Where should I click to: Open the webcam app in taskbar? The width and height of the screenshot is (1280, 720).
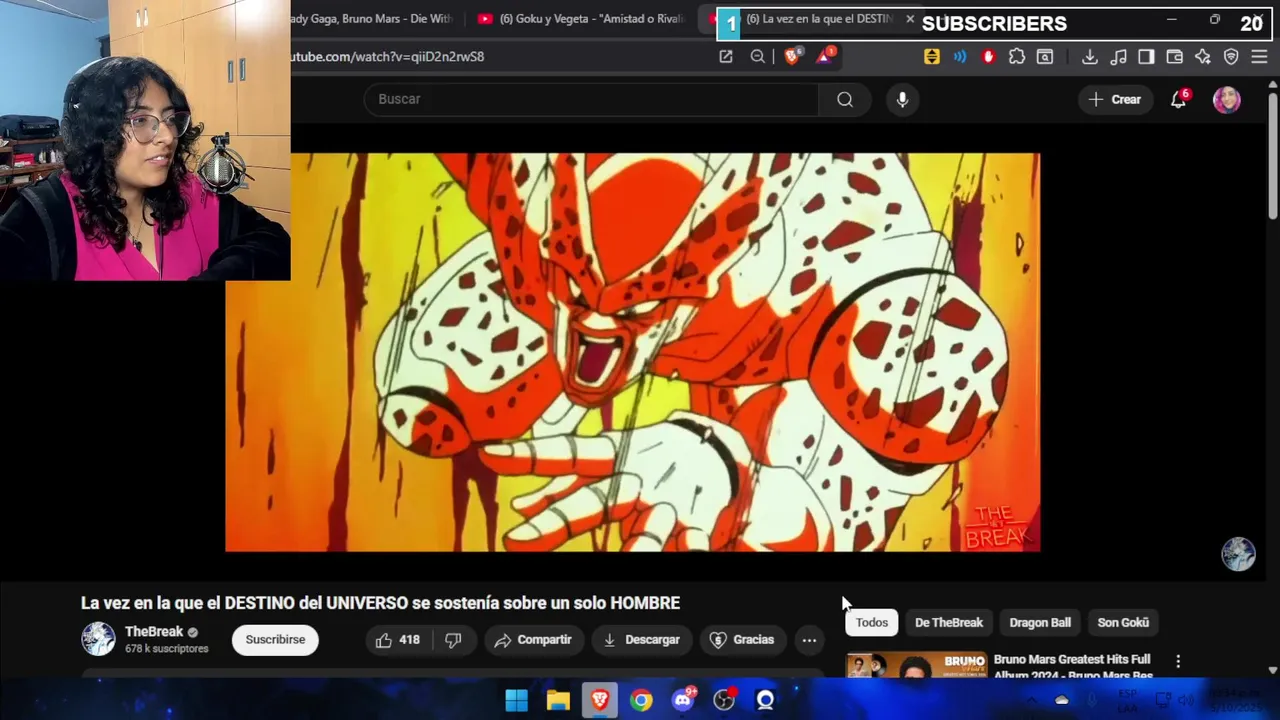click(x=765, y=700)
